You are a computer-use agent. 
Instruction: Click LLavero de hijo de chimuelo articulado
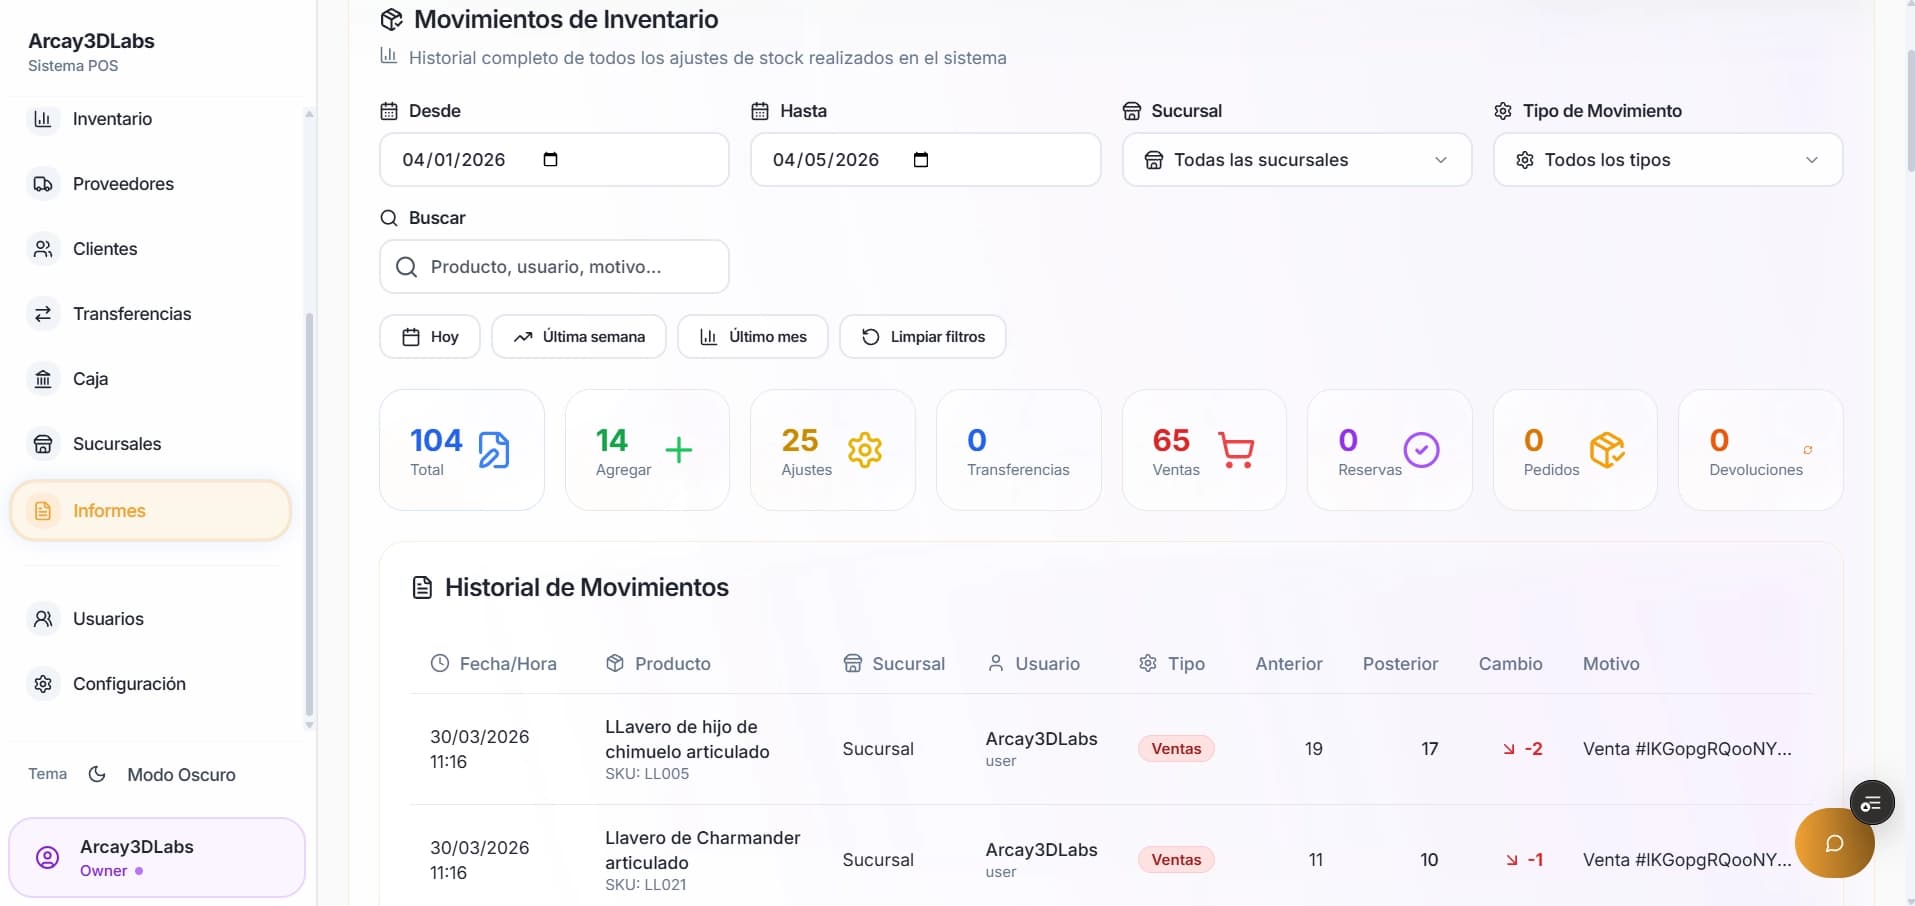click(x=687, y=739)
